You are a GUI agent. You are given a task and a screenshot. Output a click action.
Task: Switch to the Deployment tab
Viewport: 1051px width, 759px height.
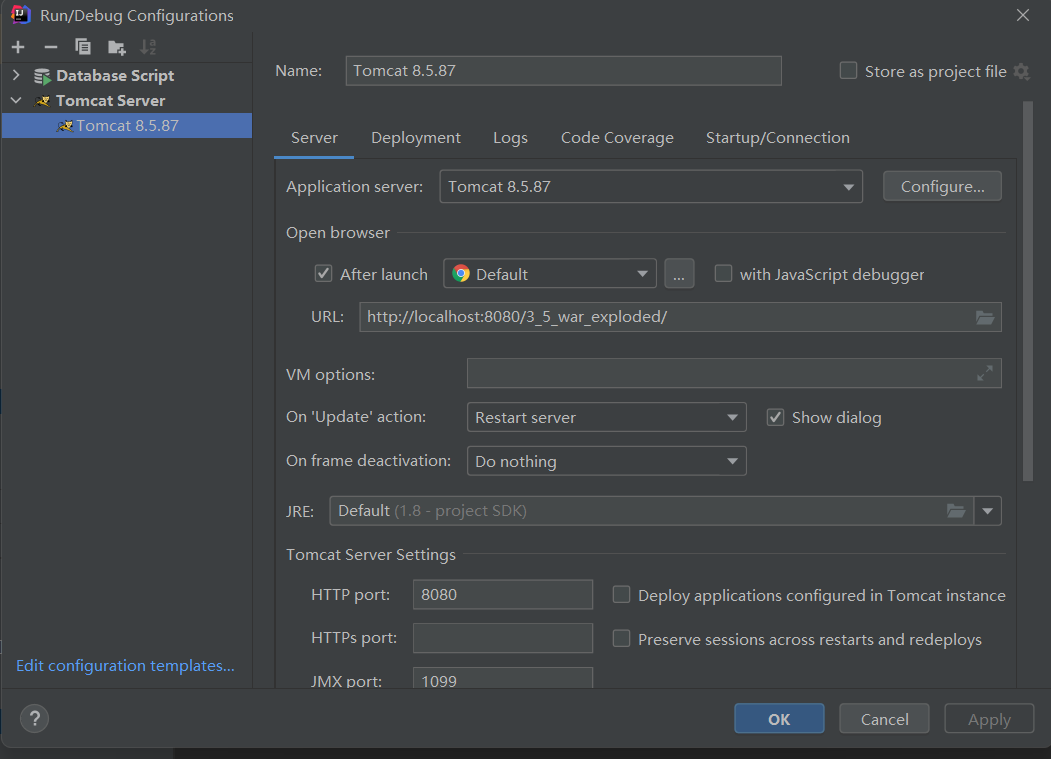pos(416,138)
